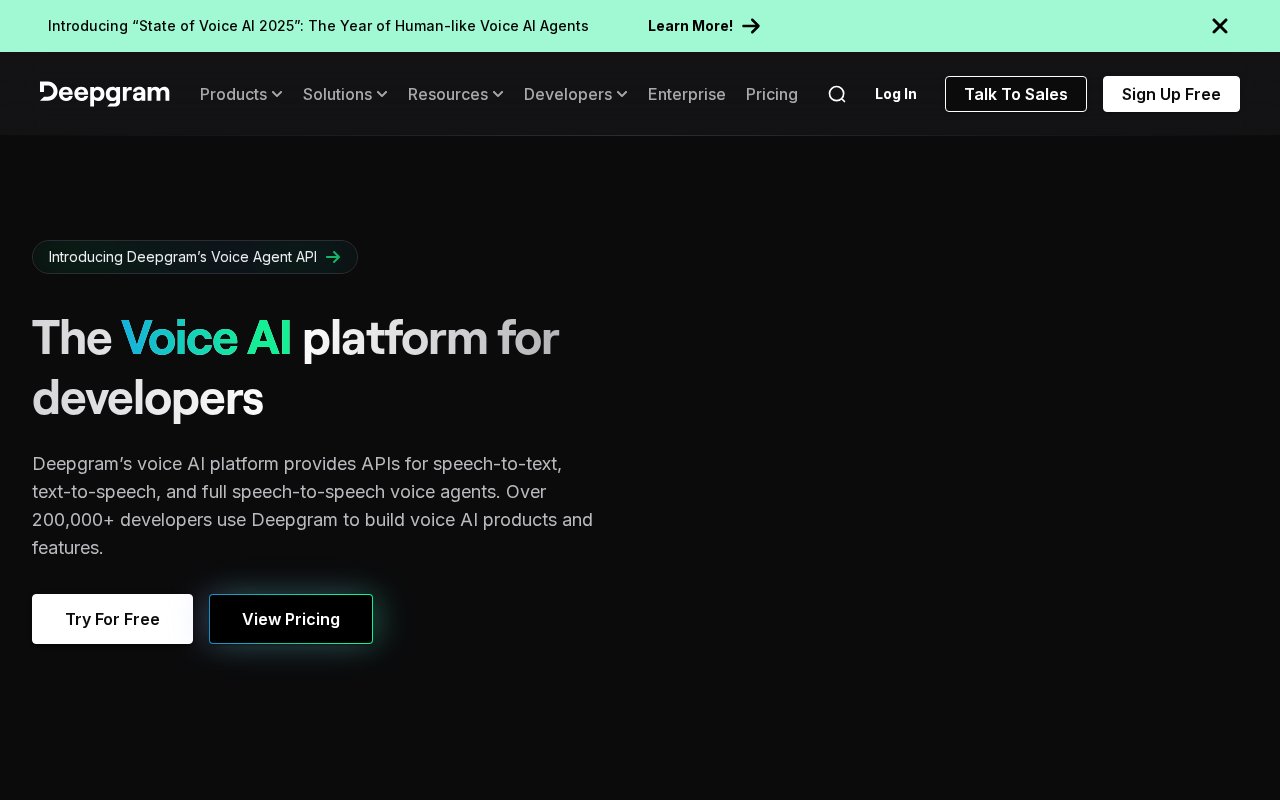This screenshot has width=1280, height=800.
Task: Click the Log In link
Action: (896, 94)
